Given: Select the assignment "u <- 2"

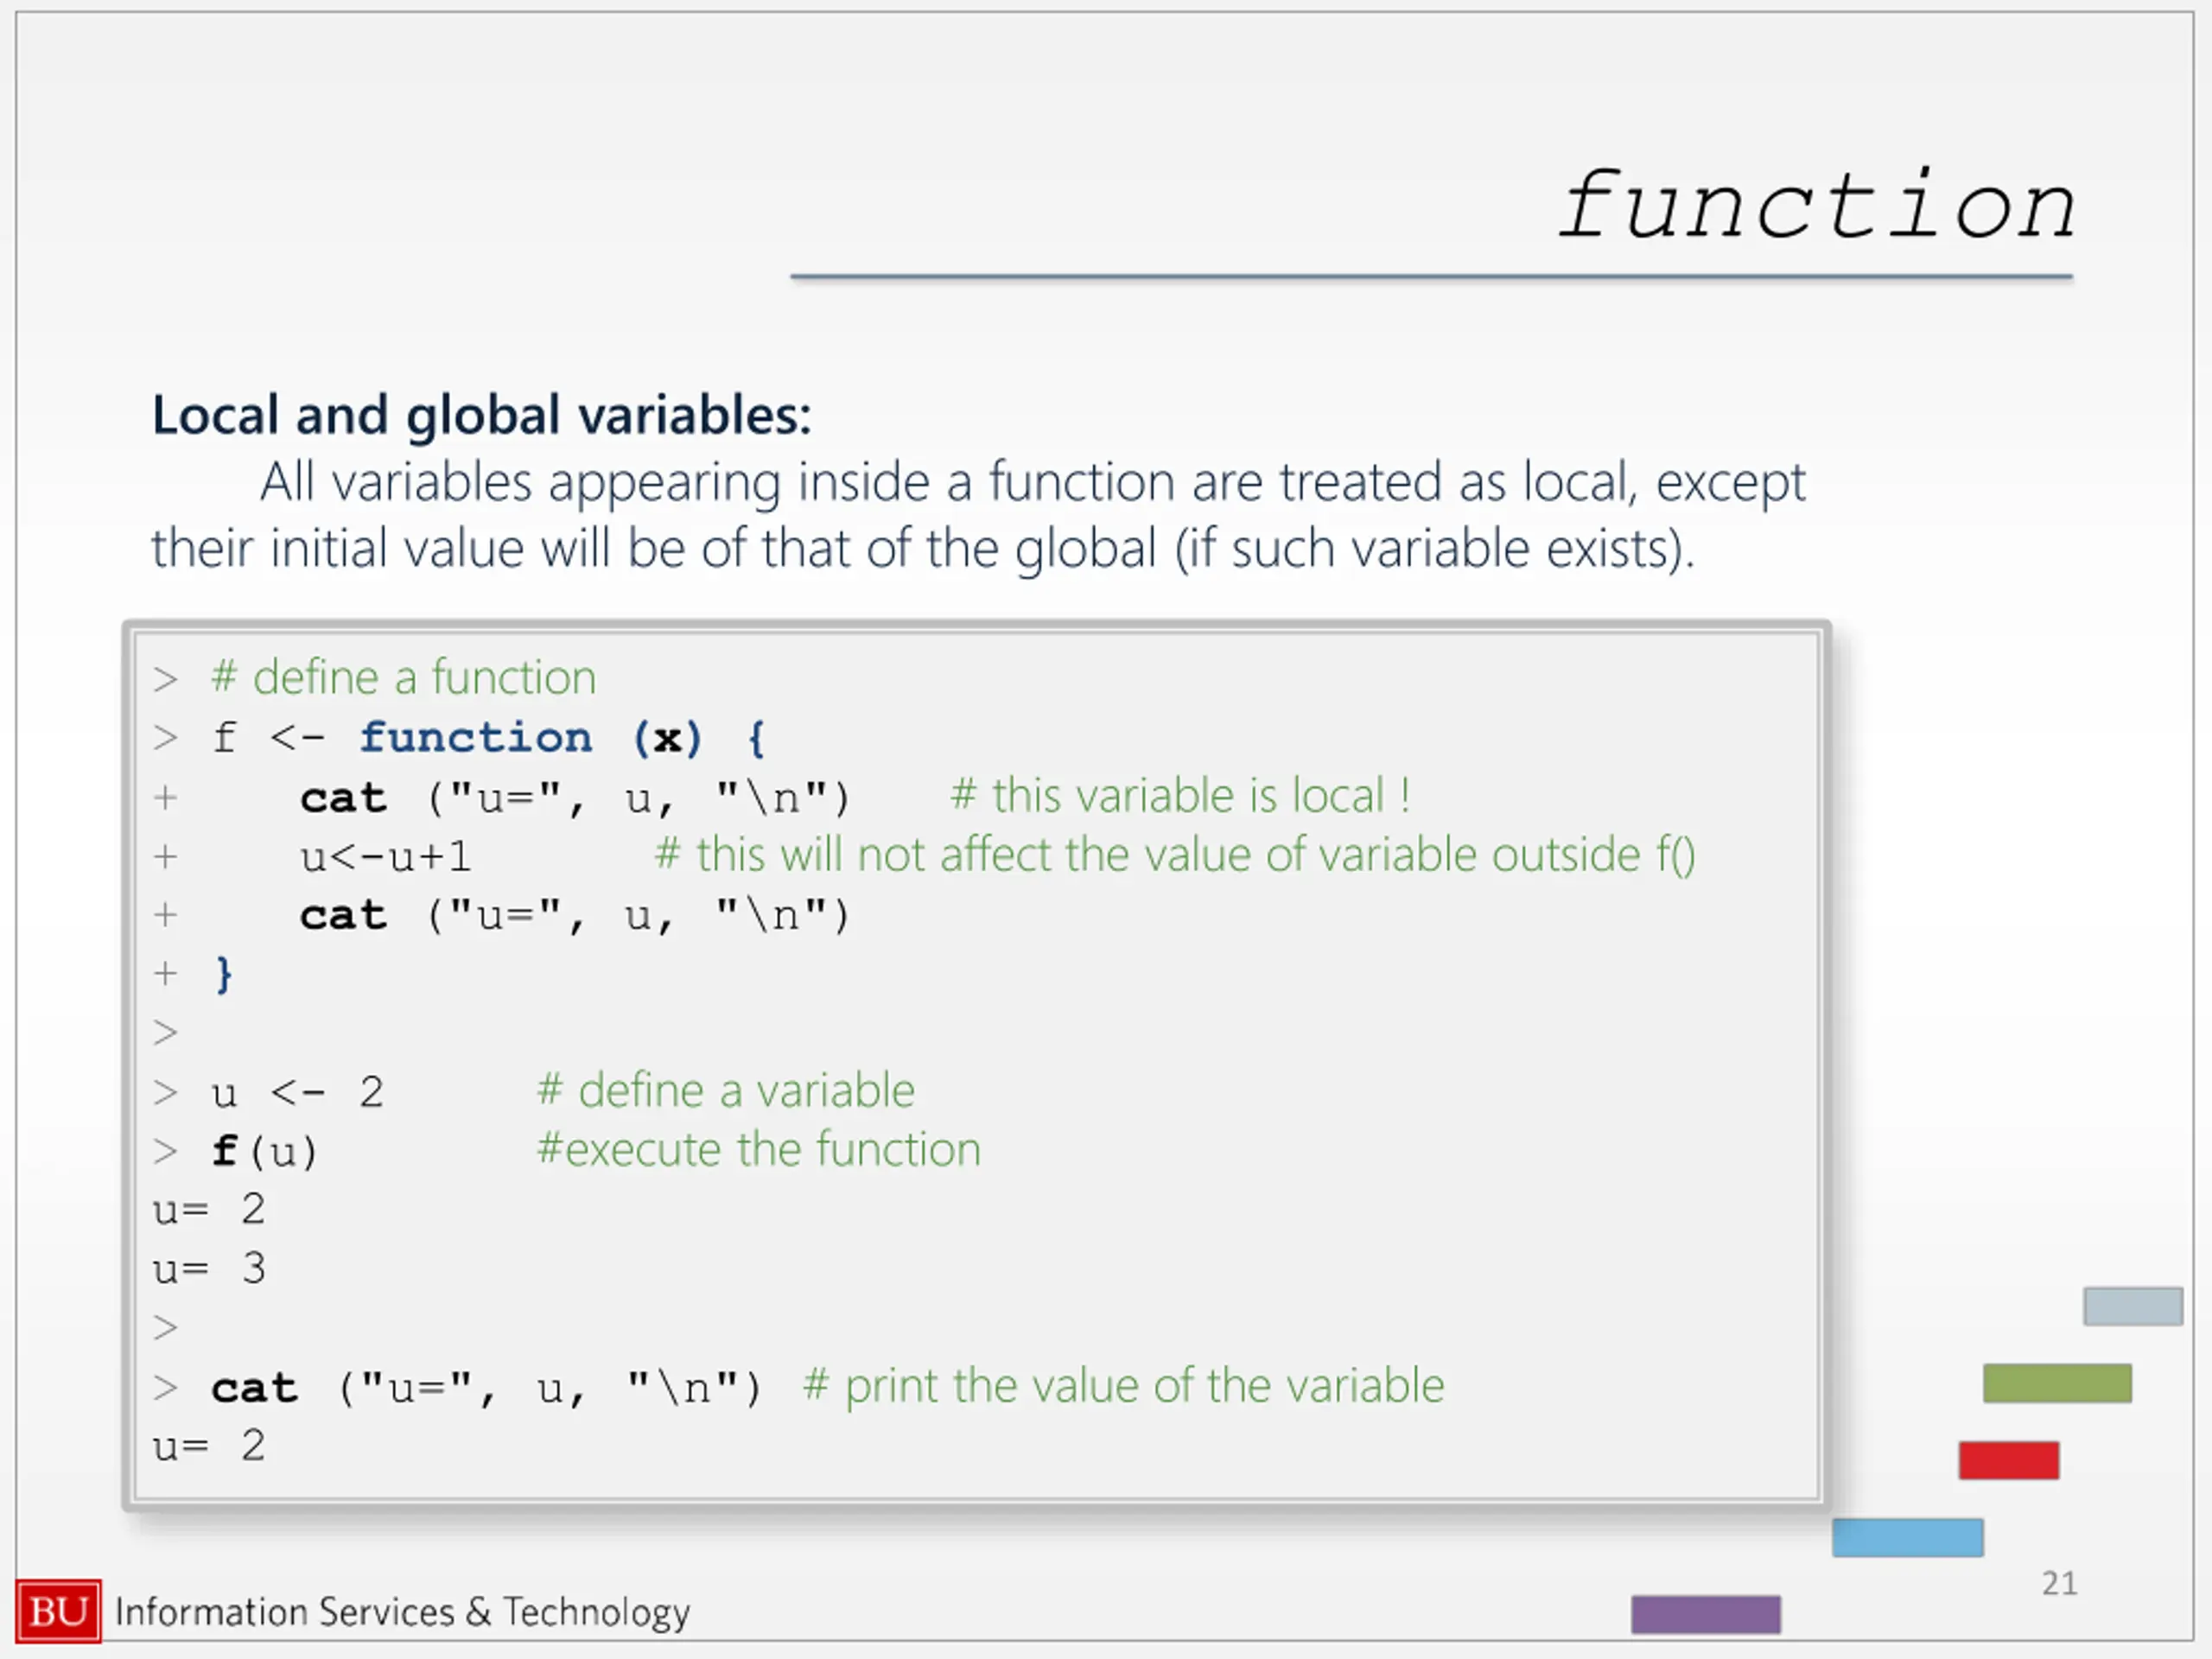Looking at the screenshot, I should tap(298, 1092).
